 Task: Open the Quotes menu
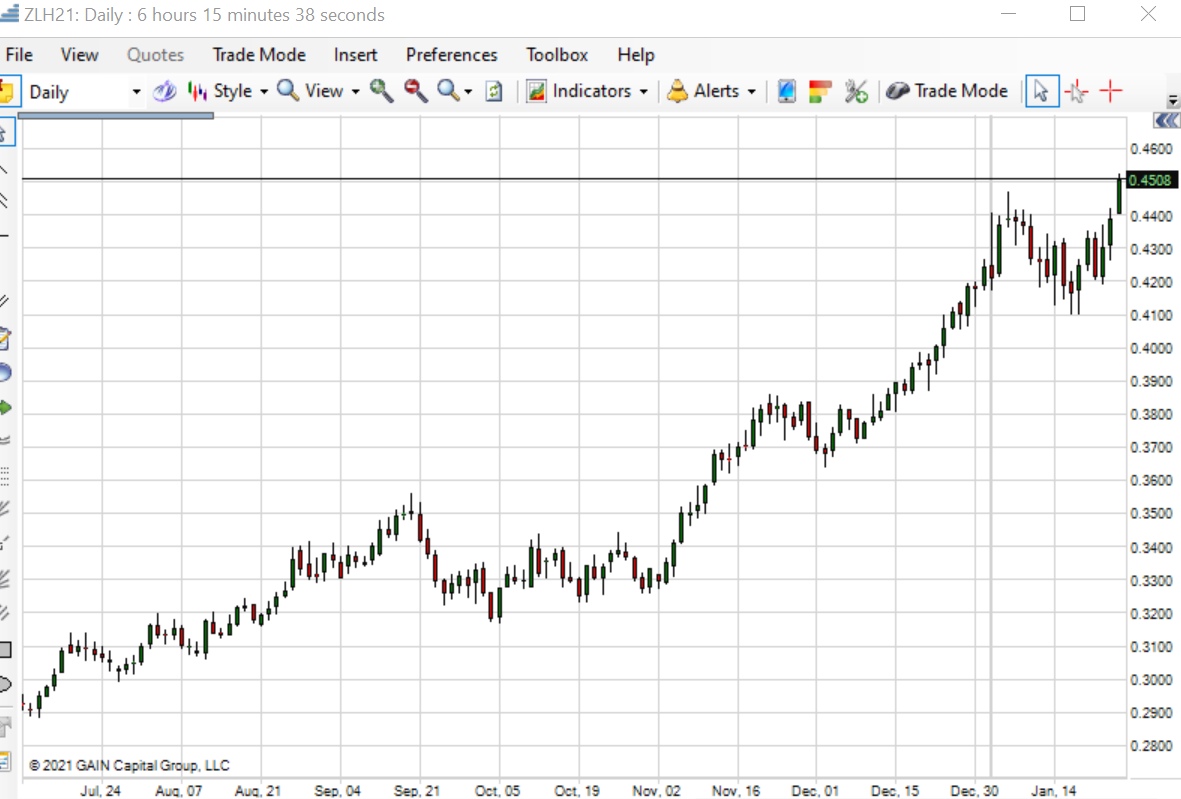coord(155,55)
